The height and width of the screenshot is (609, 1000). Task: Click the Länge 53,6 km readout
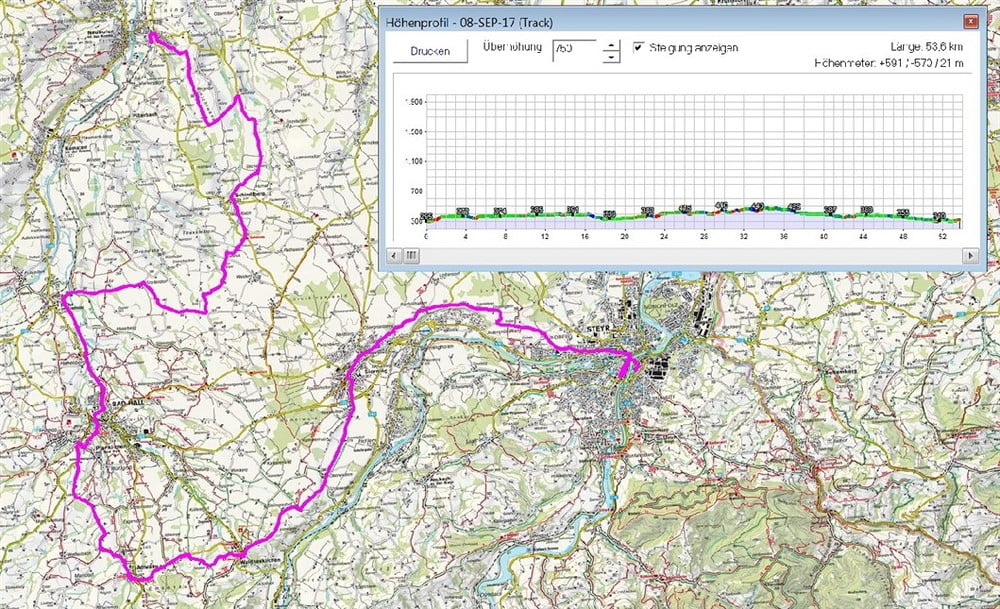(x=927, y=46)
